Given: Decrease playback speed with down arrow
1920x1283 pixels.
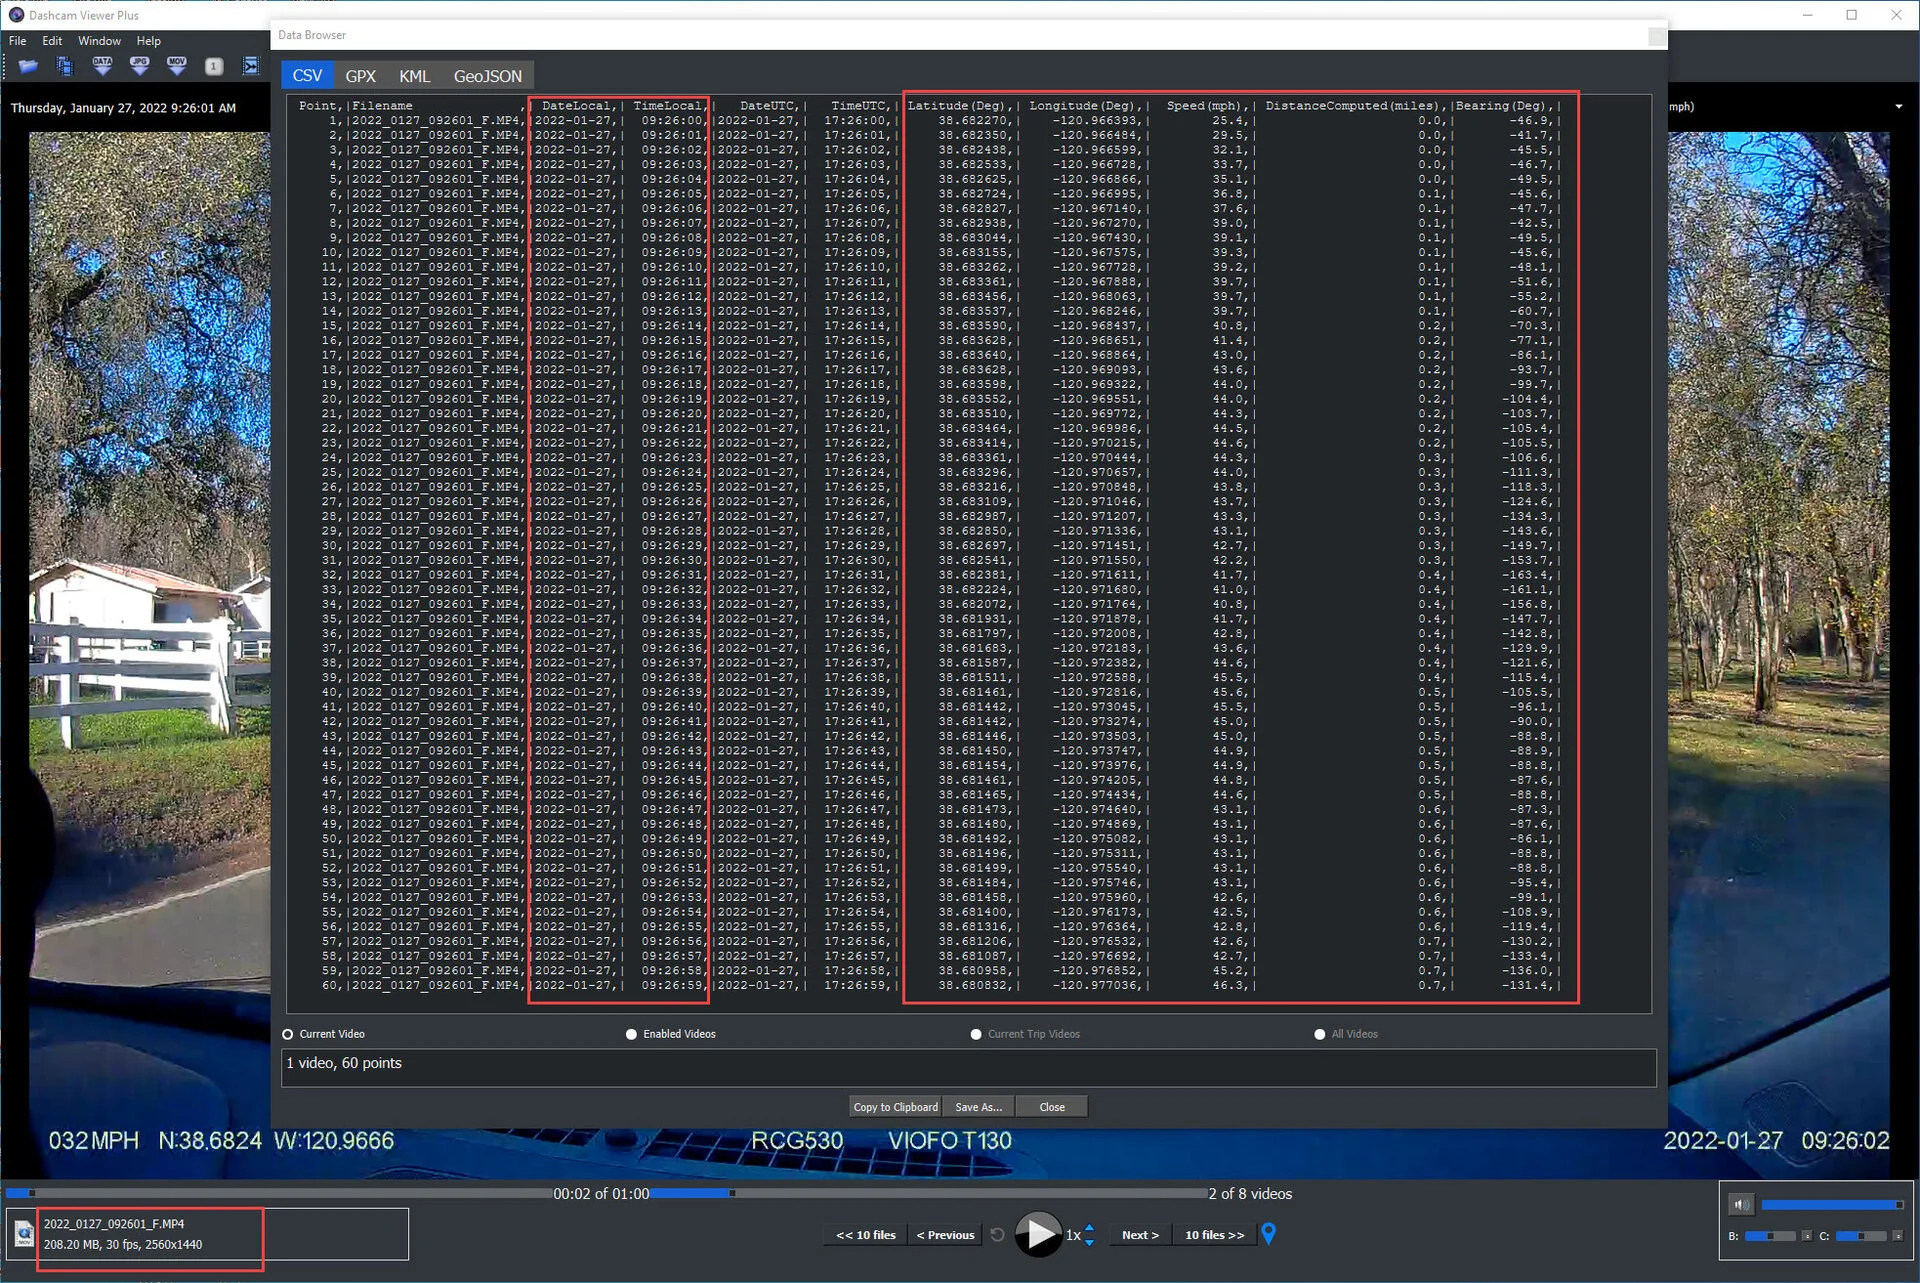Looking at the screenshot, I should click(1089, 1242).
